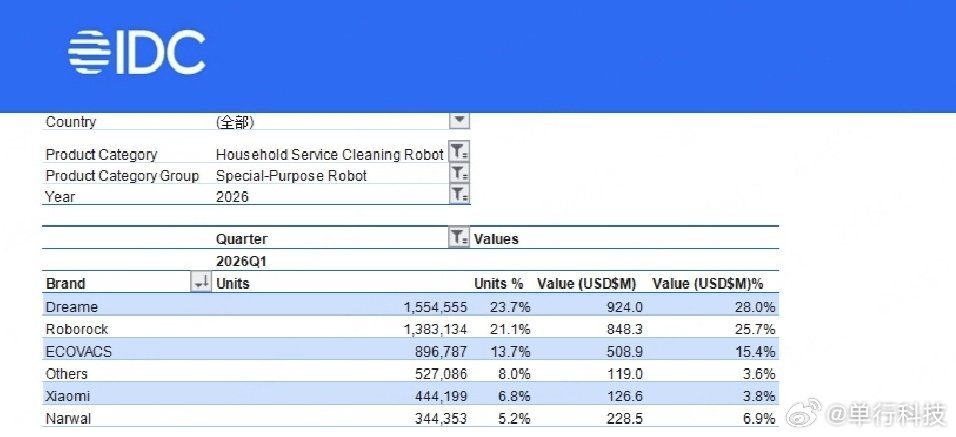Select the ECOVACS brand cell

tap(79, 352)
